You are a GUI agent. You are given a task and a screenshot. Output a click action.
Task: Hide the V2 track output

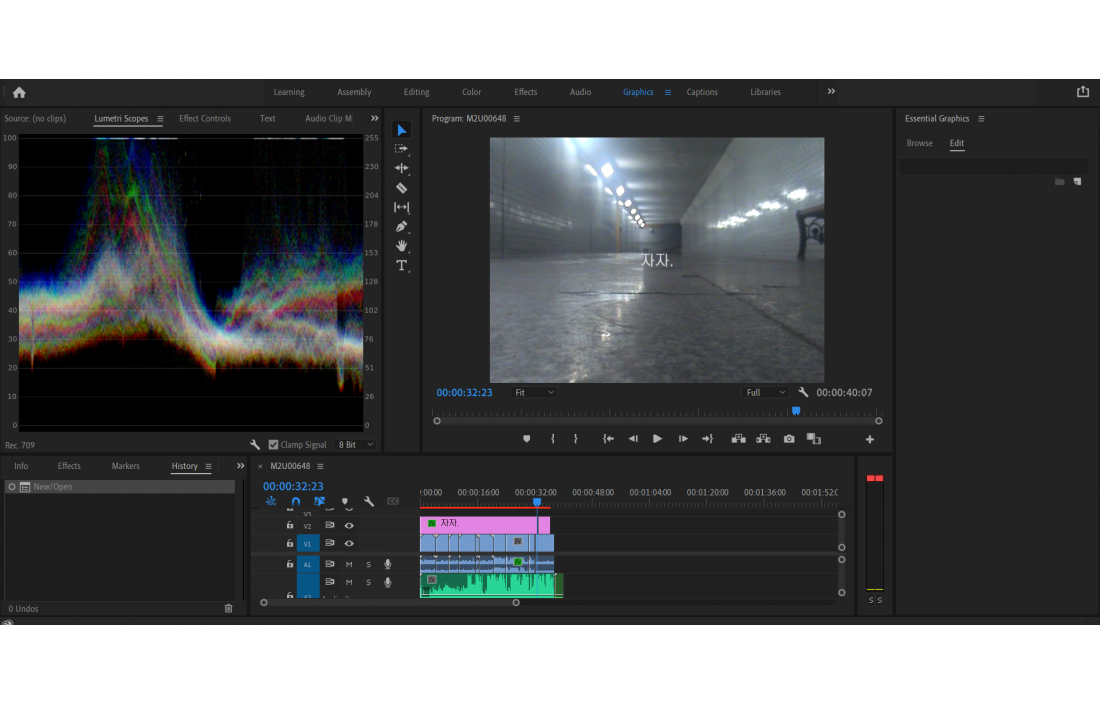(349, 525)
